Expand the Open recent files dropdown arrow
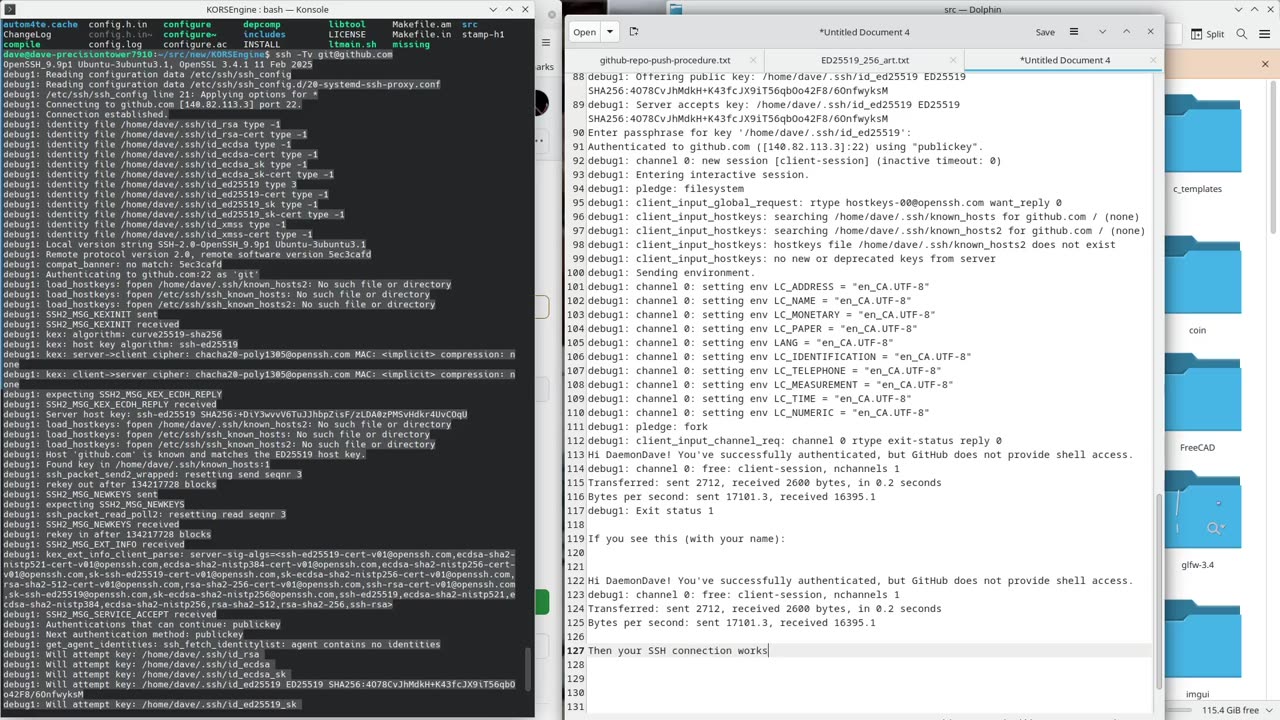Screen dimensions: 1280x720 609,32
